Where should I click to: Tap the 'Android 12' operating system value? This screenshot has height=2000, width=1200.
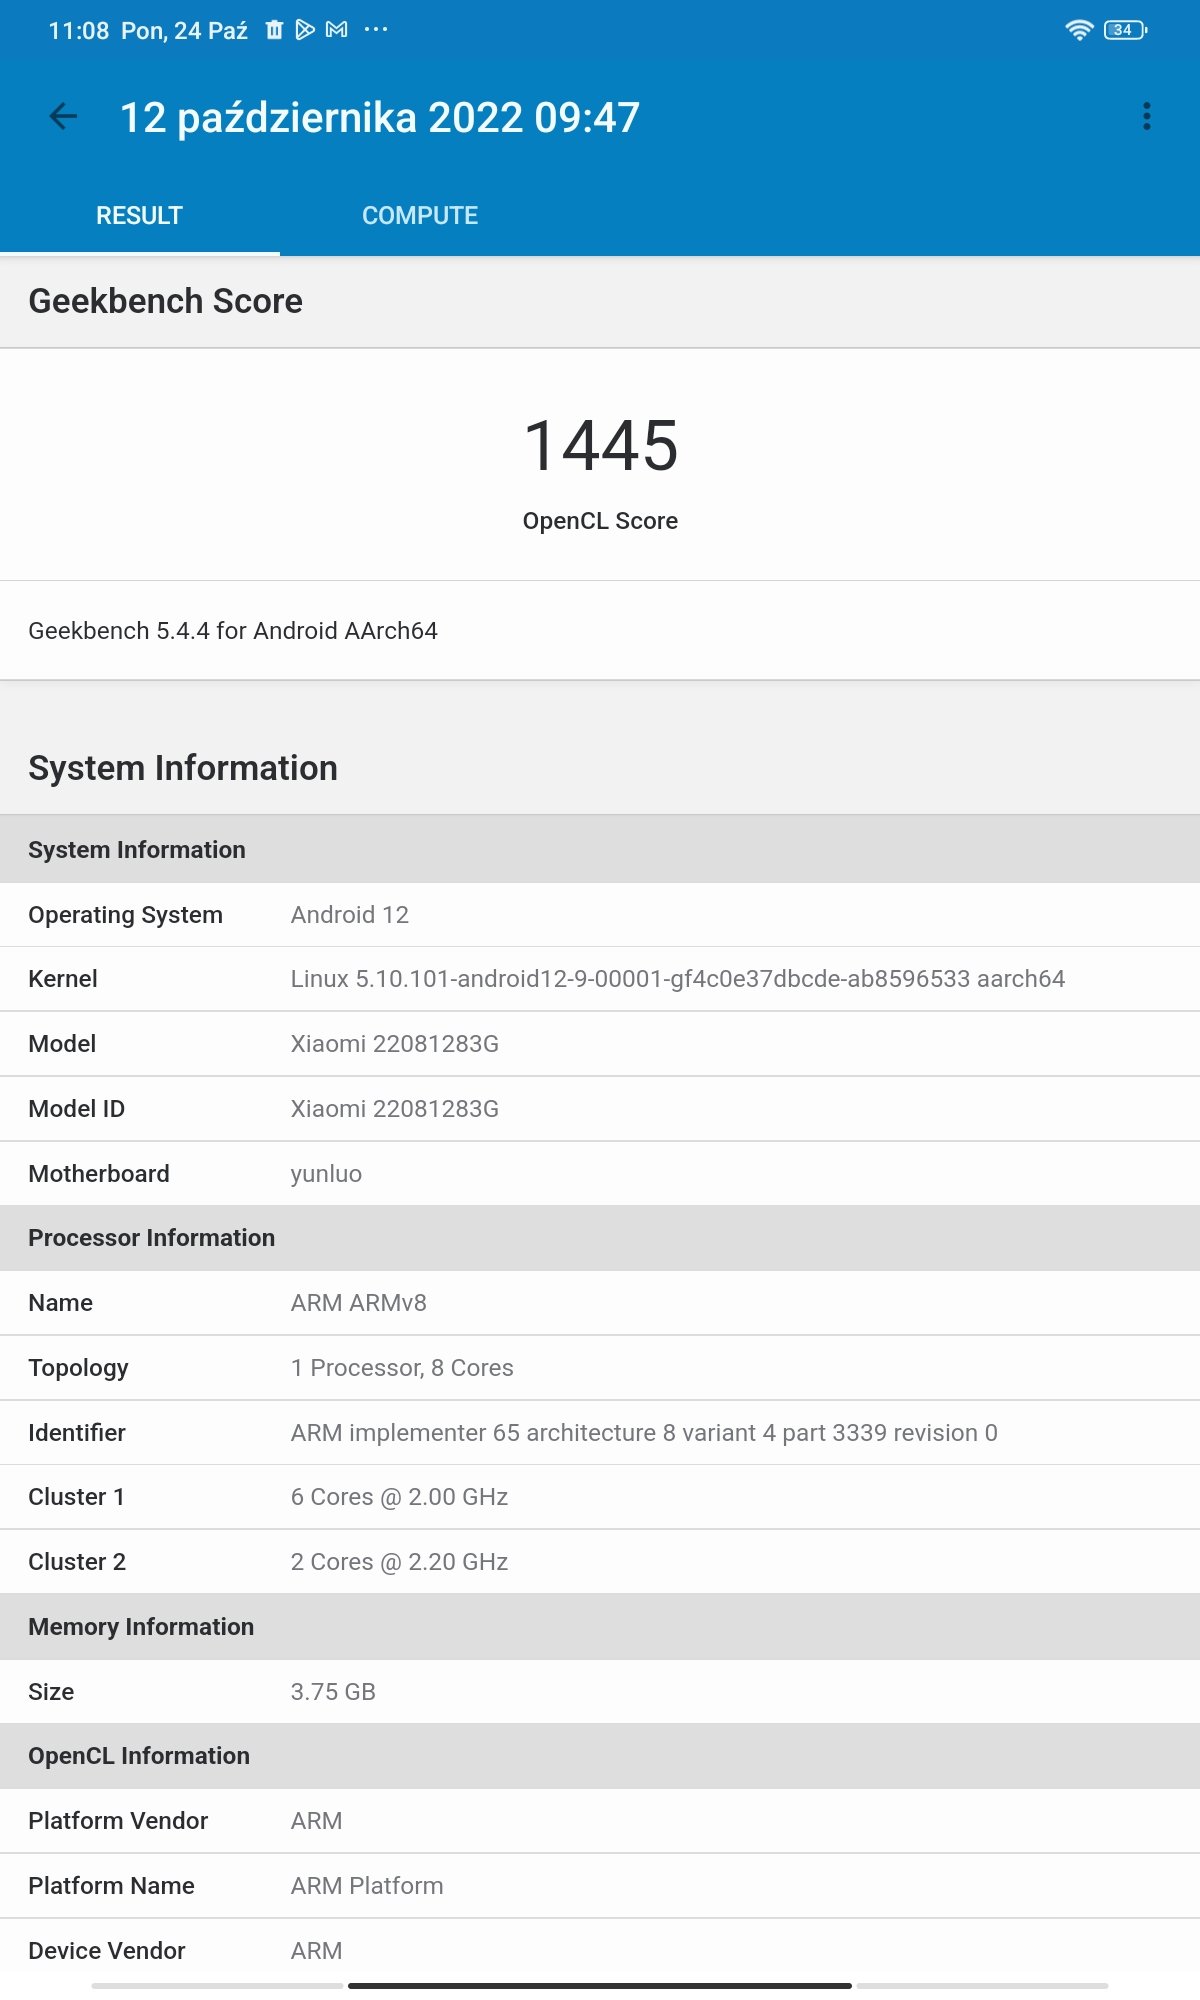click(x=350, y=915)
